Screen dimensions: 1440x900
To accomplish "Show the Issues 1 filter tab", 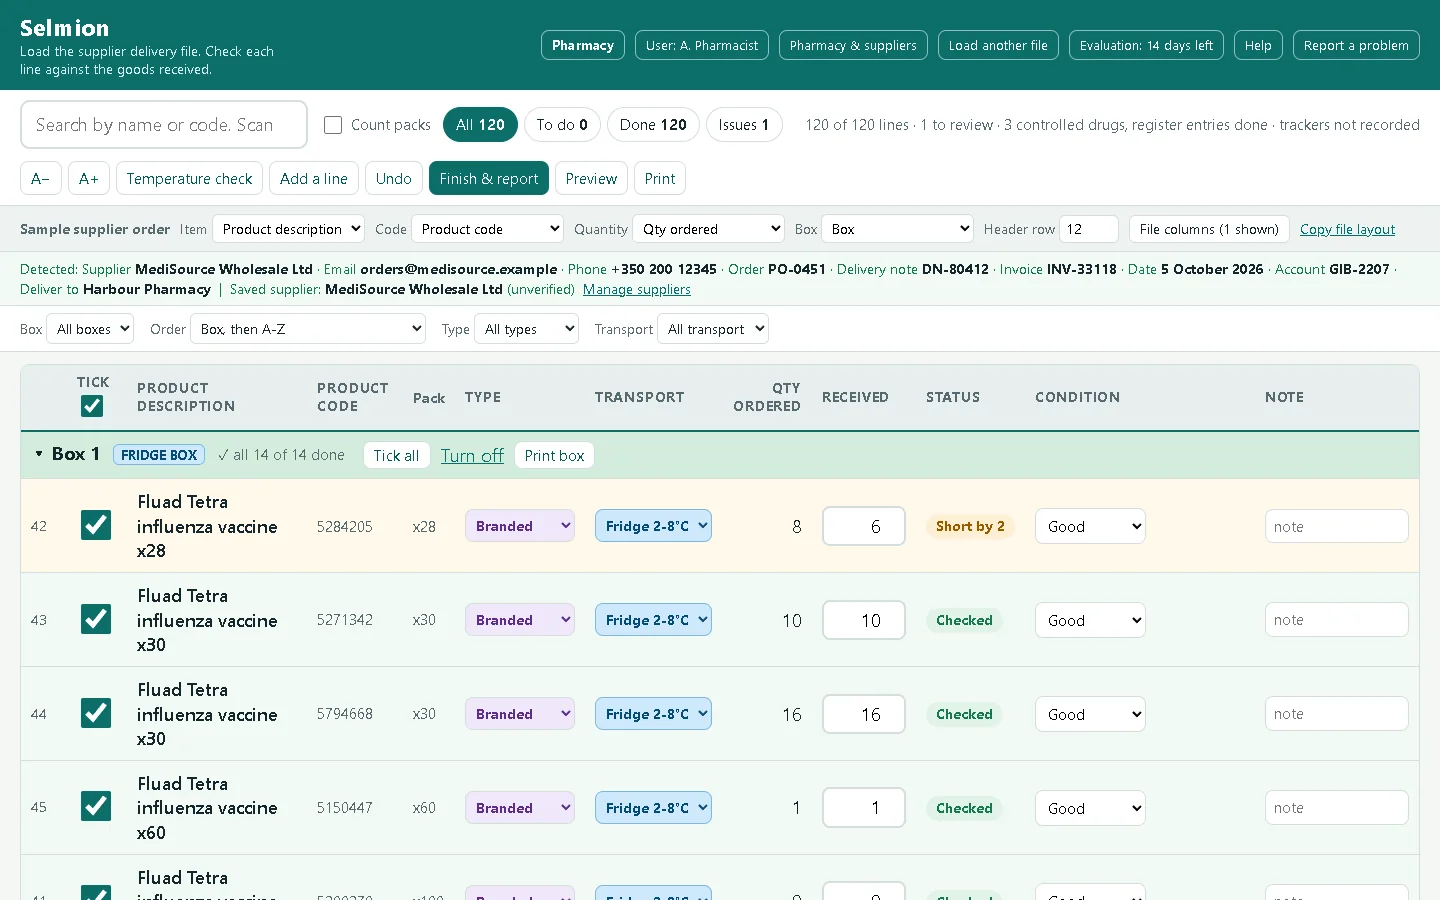I will 744,125.
